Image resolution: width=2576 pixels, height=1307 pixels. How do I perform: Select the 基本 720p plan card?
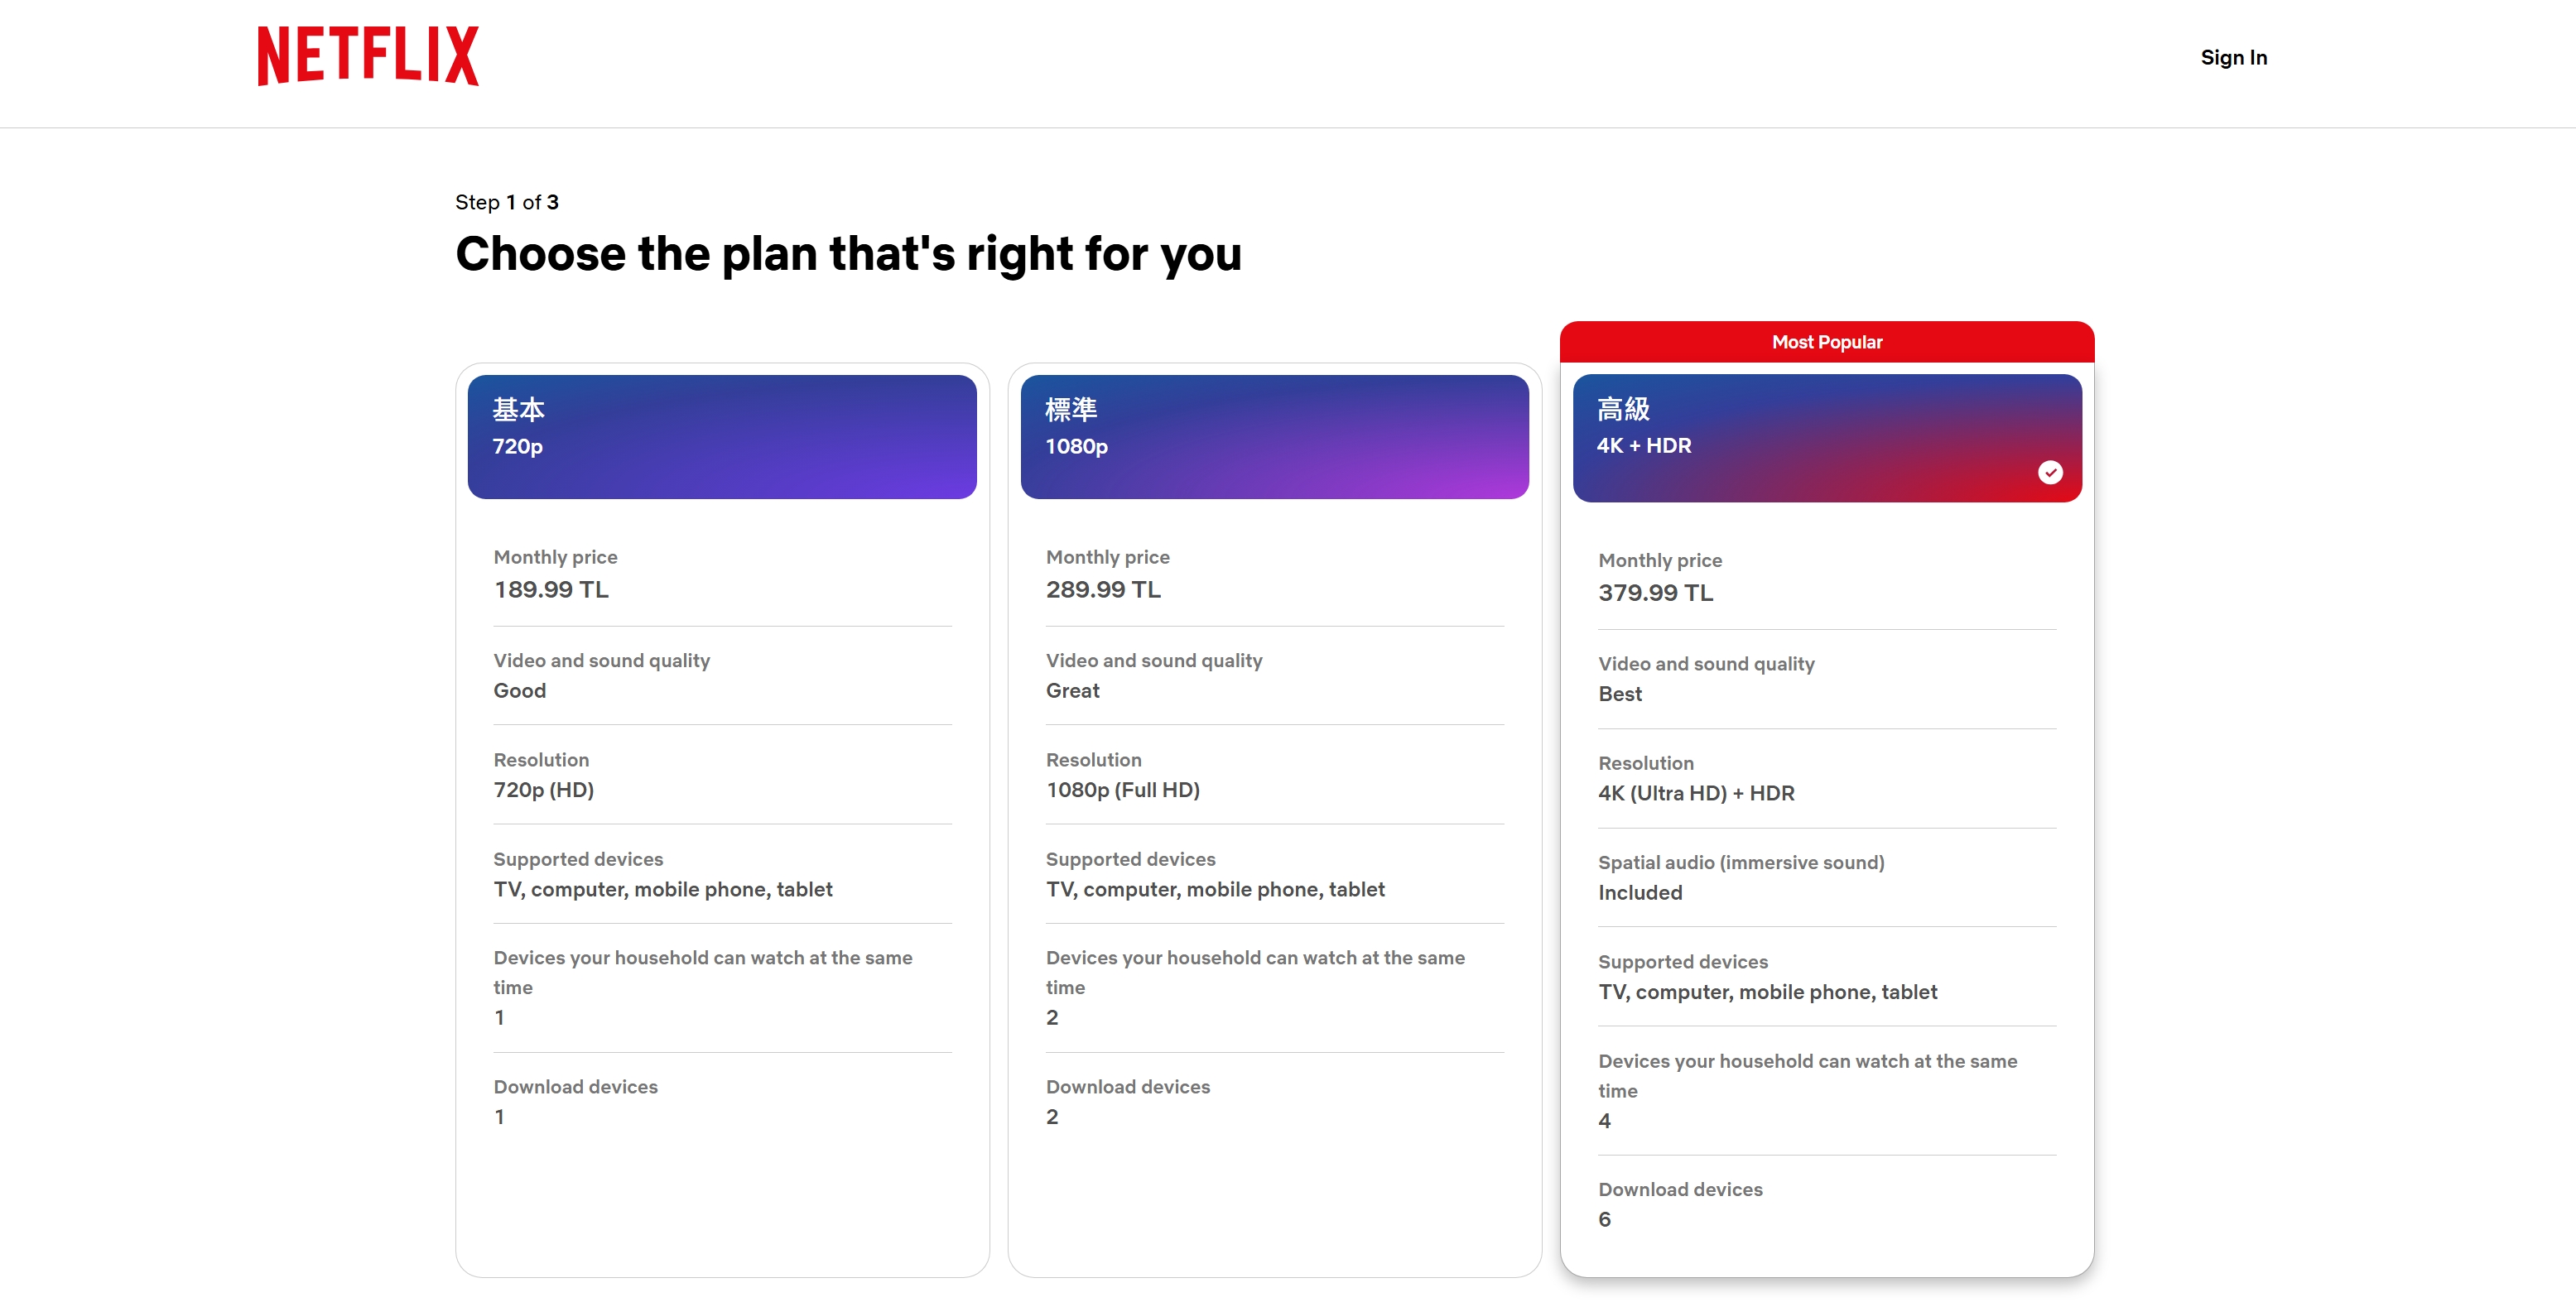click(x=721, y=436)
